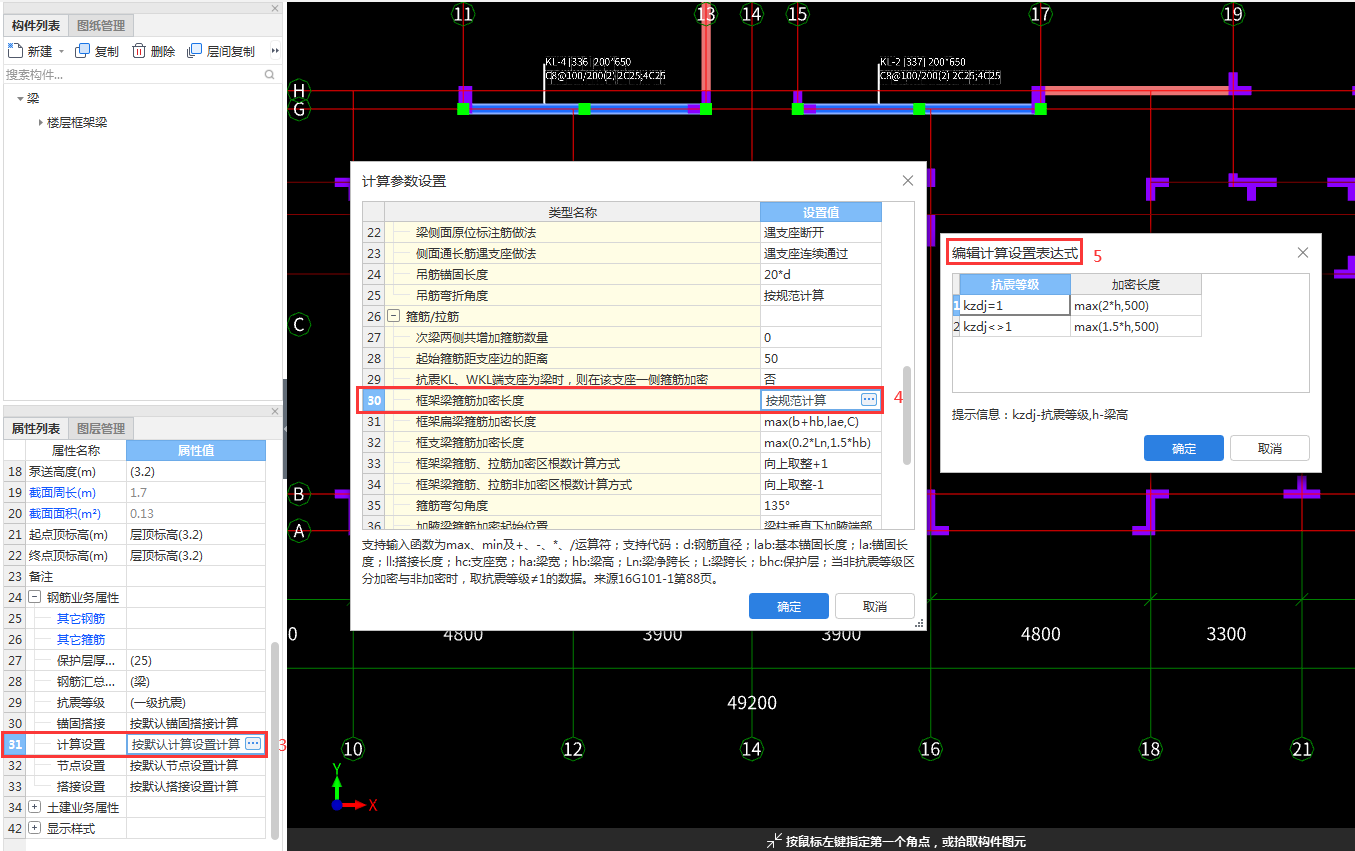Click the KL-2 beam label on canvas
The height and width of the screenshot is (851, 1355).
point(940,68)
